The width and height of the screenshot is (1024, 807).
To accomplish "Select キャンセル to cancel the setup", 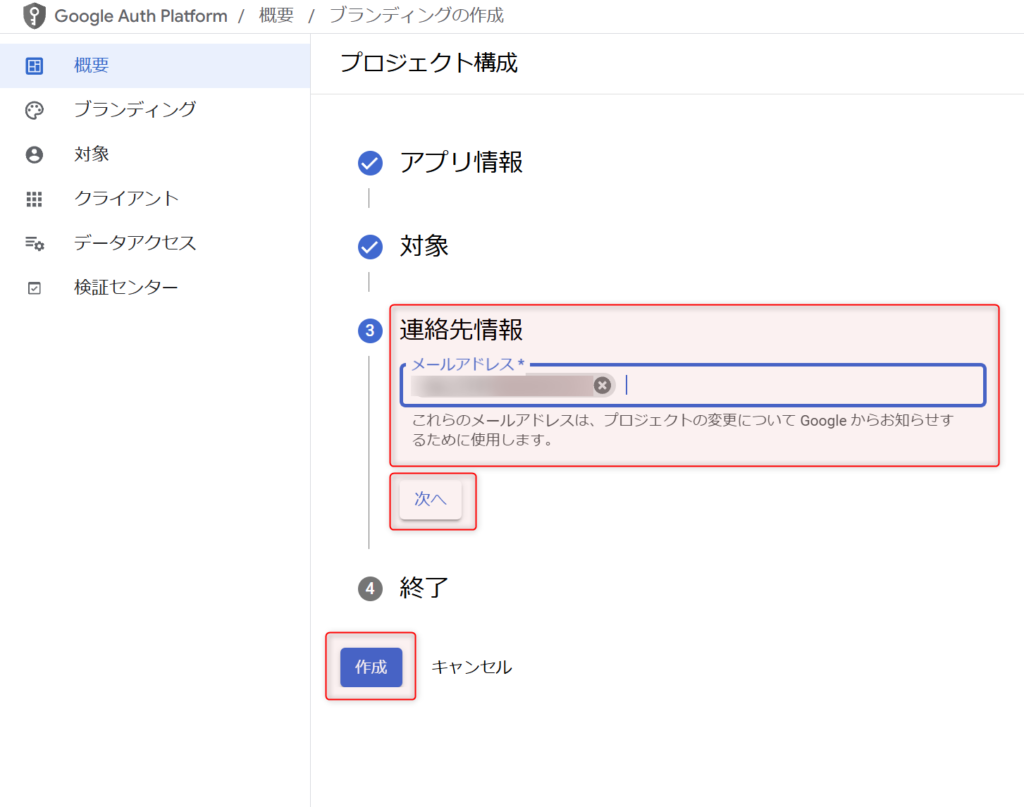I will coord(470,667).
